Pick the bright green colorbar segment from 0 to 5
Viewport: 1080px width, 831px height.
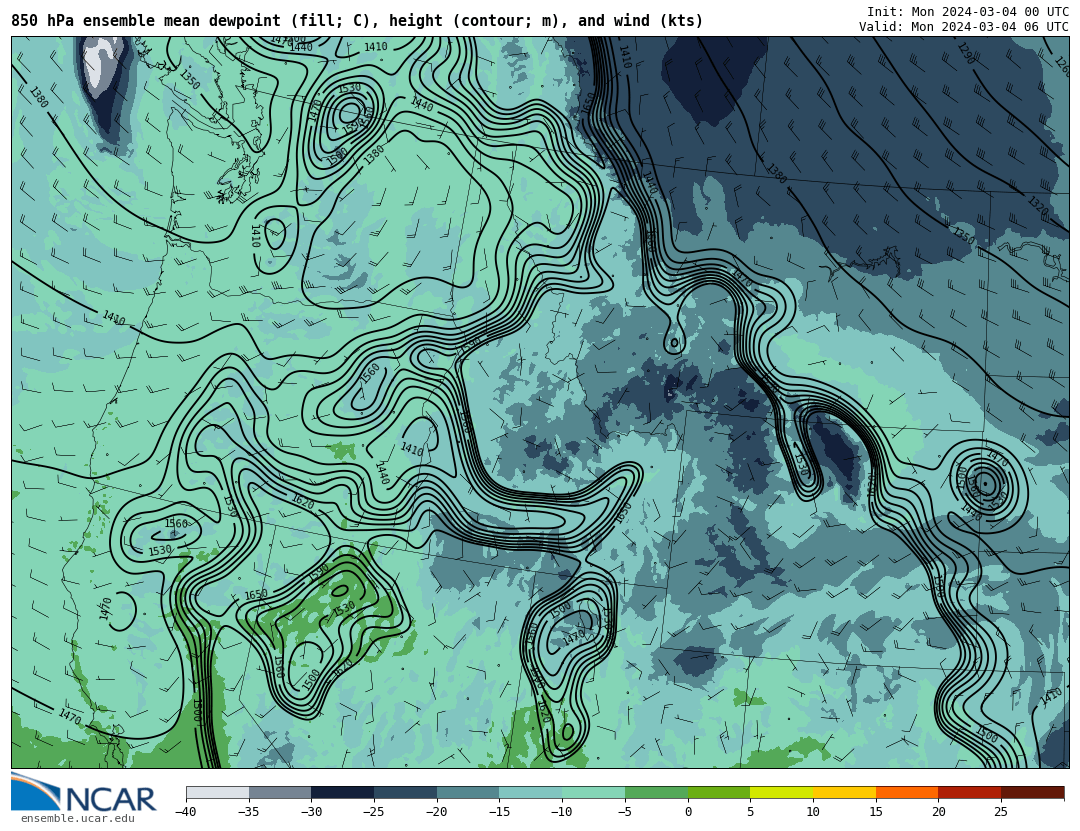click(718, 792)
